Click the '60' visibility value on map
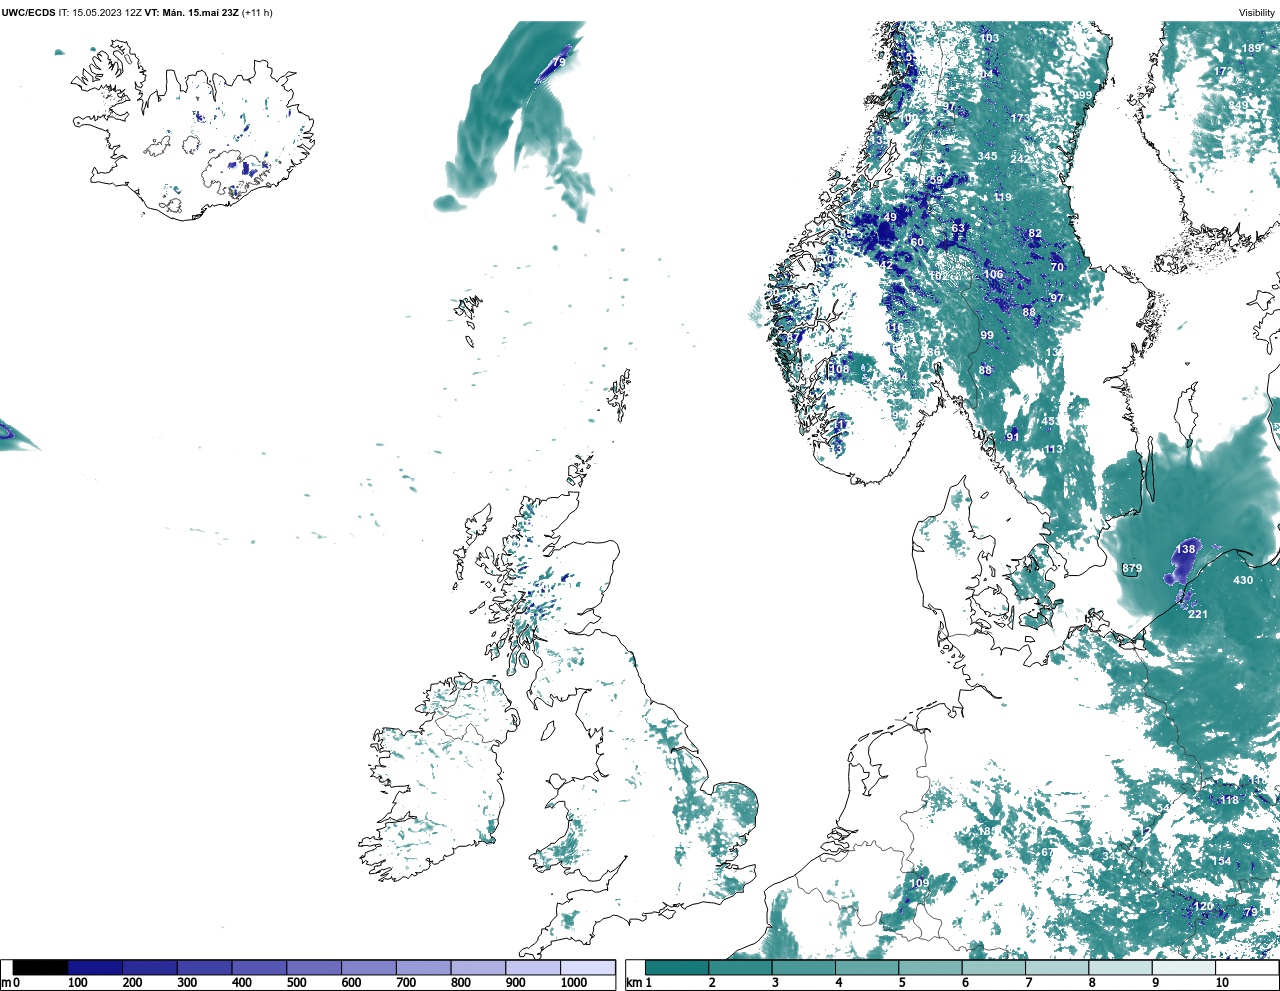1280x991 pixels. tap(917, 242)
